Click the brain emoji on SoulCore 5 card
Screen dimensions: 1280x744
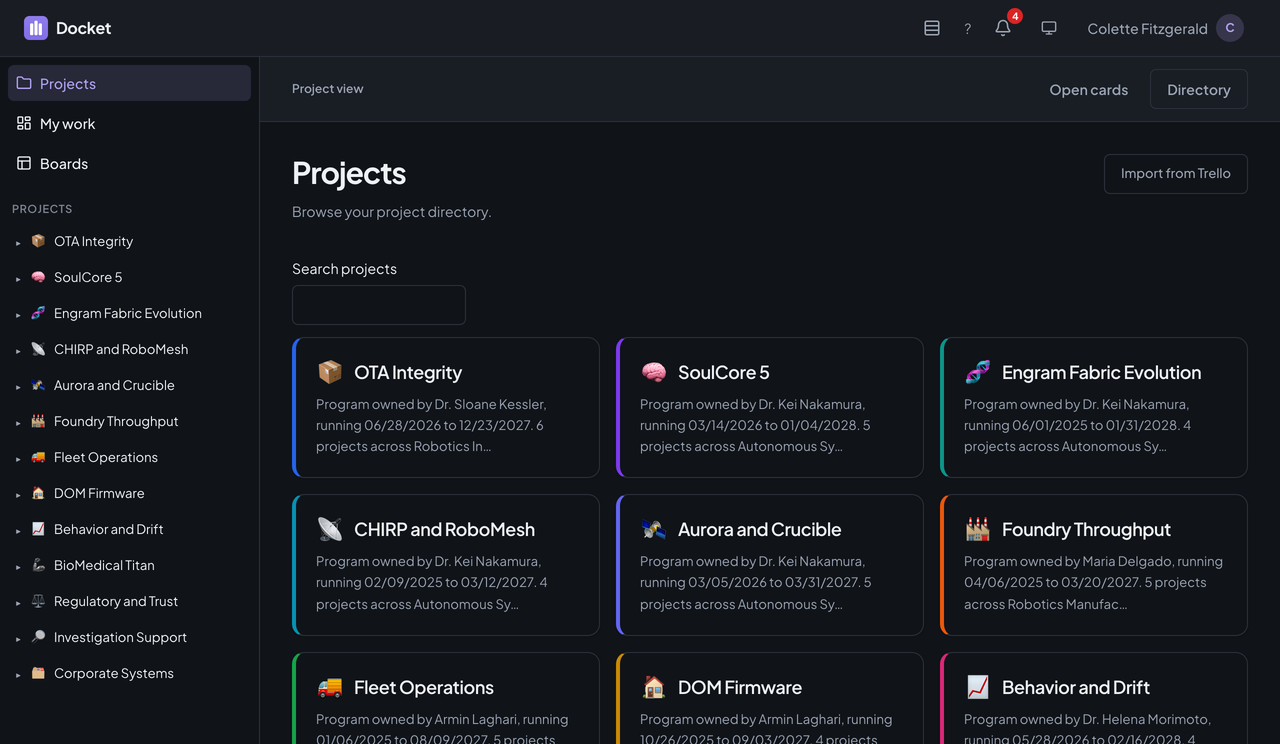(x=654, y=372)
